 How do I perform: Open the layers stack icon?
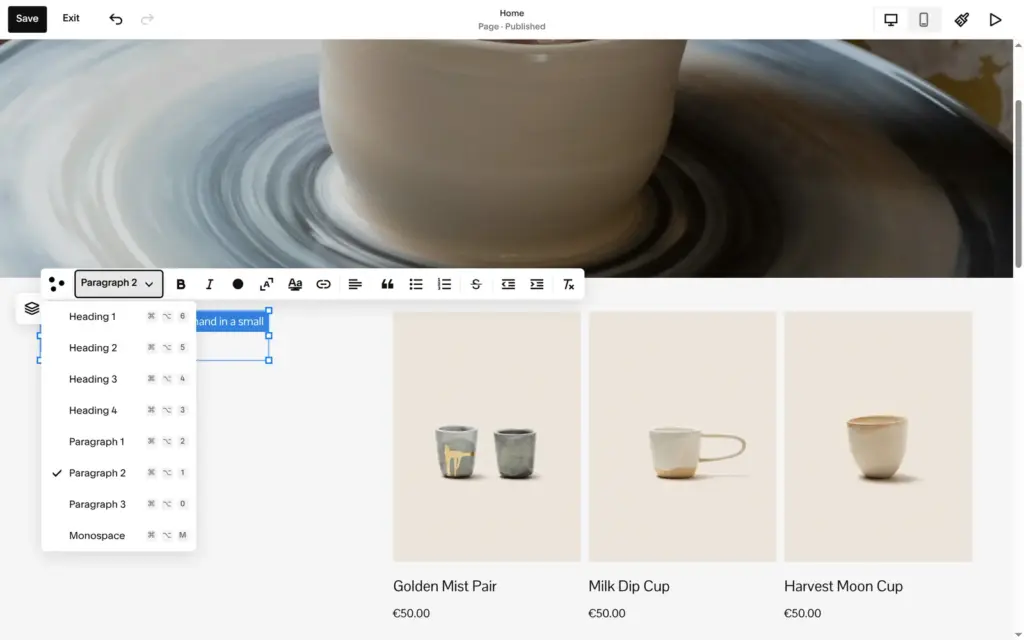[x=31, y=308]
